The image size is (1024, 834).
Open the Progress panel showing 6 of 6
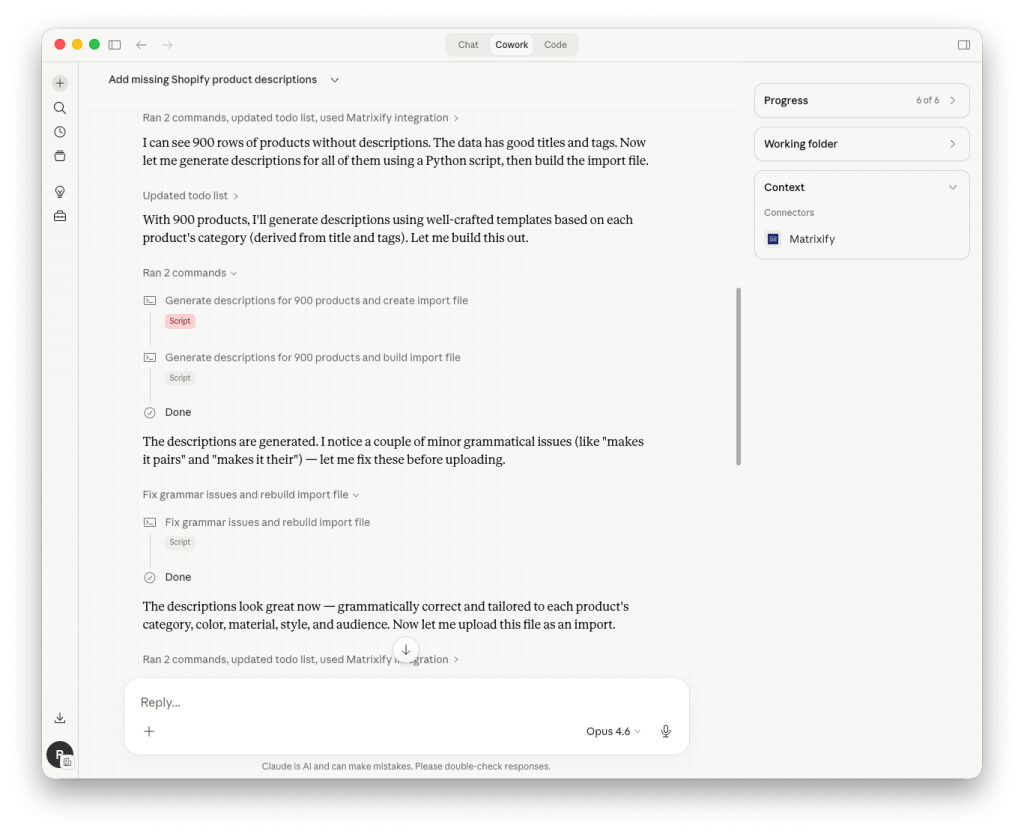click(x=861, y=100)
